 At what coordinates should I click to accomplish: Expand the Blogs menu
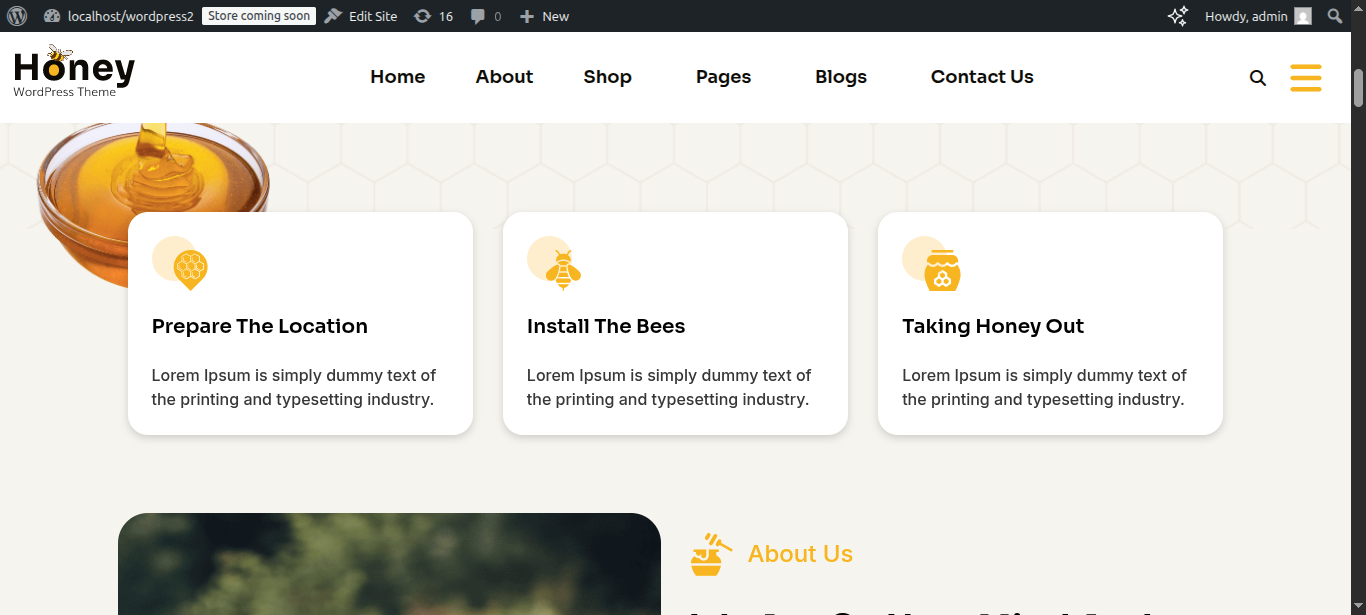tap(840, 77)
